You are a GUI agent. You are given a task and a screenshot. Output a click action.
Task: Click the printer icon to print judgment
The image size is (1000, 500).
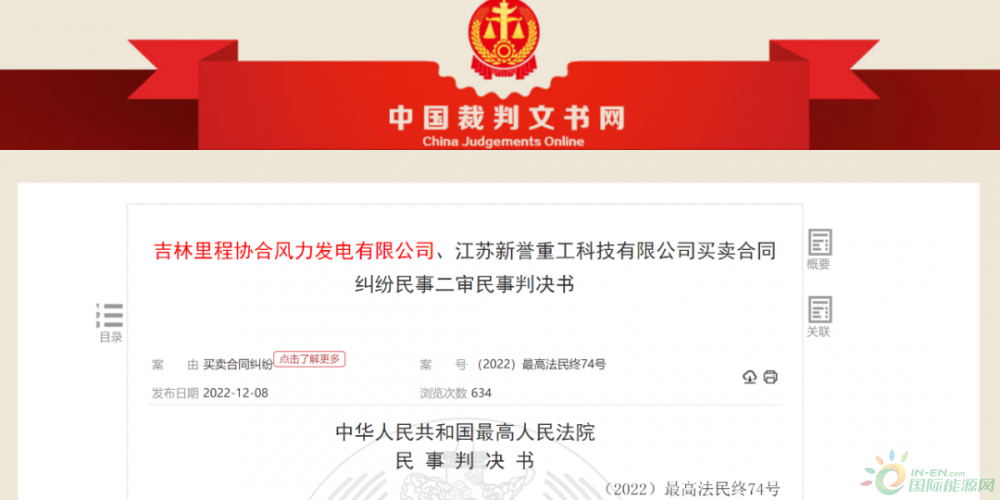coord(770,377)
